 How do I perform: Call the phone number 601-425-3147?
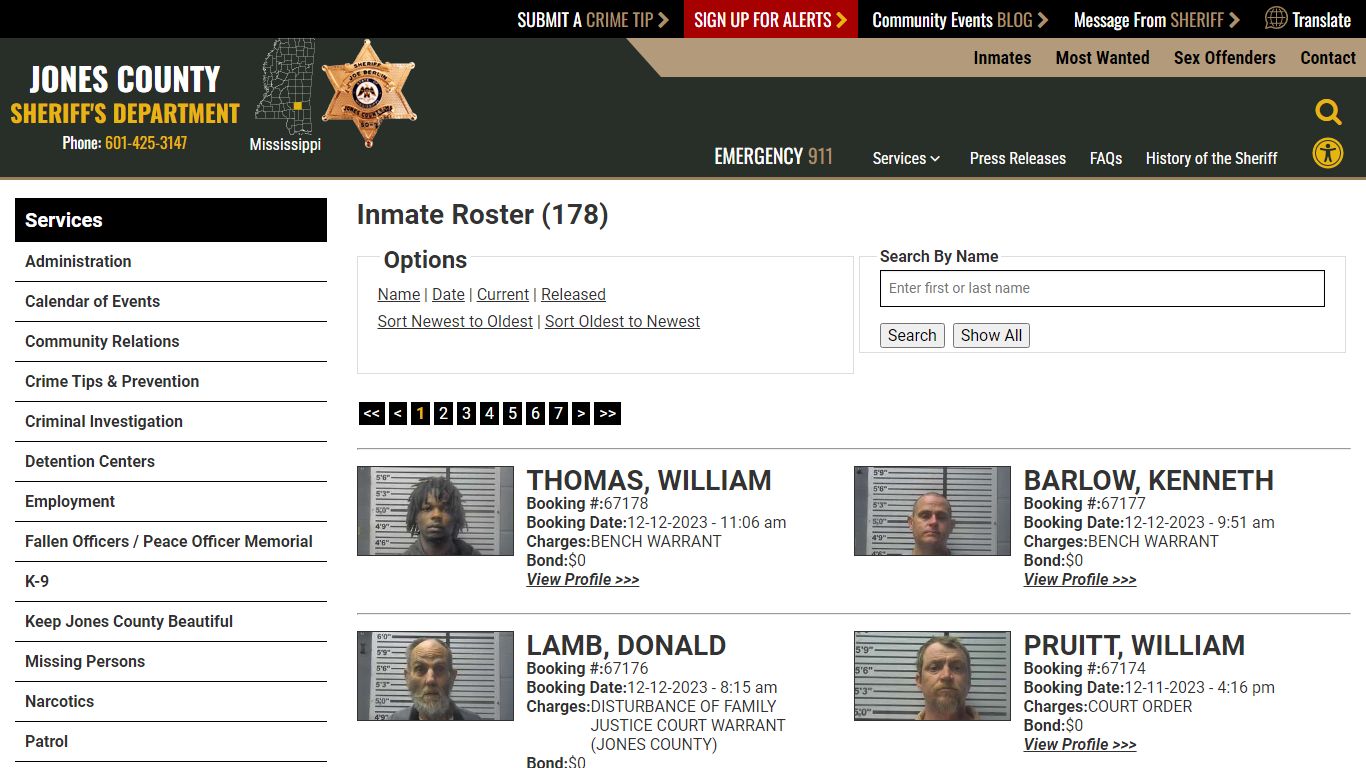click(146, 143)
